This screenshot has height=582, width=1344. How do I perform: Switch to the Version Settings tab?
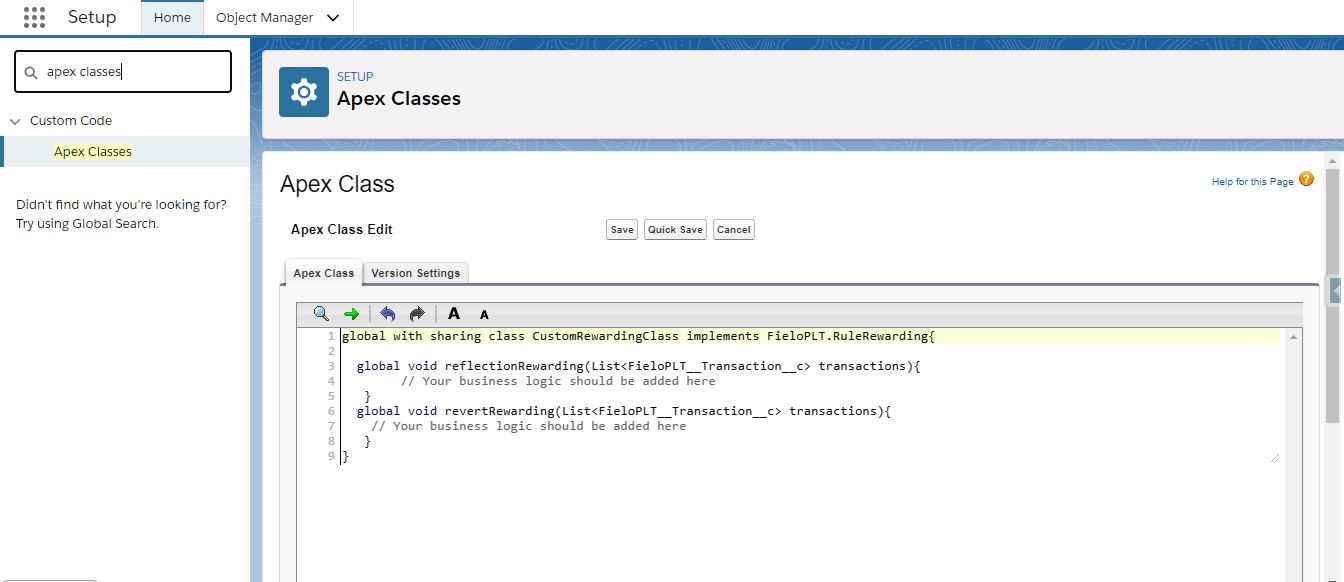(x=415, y=273)
